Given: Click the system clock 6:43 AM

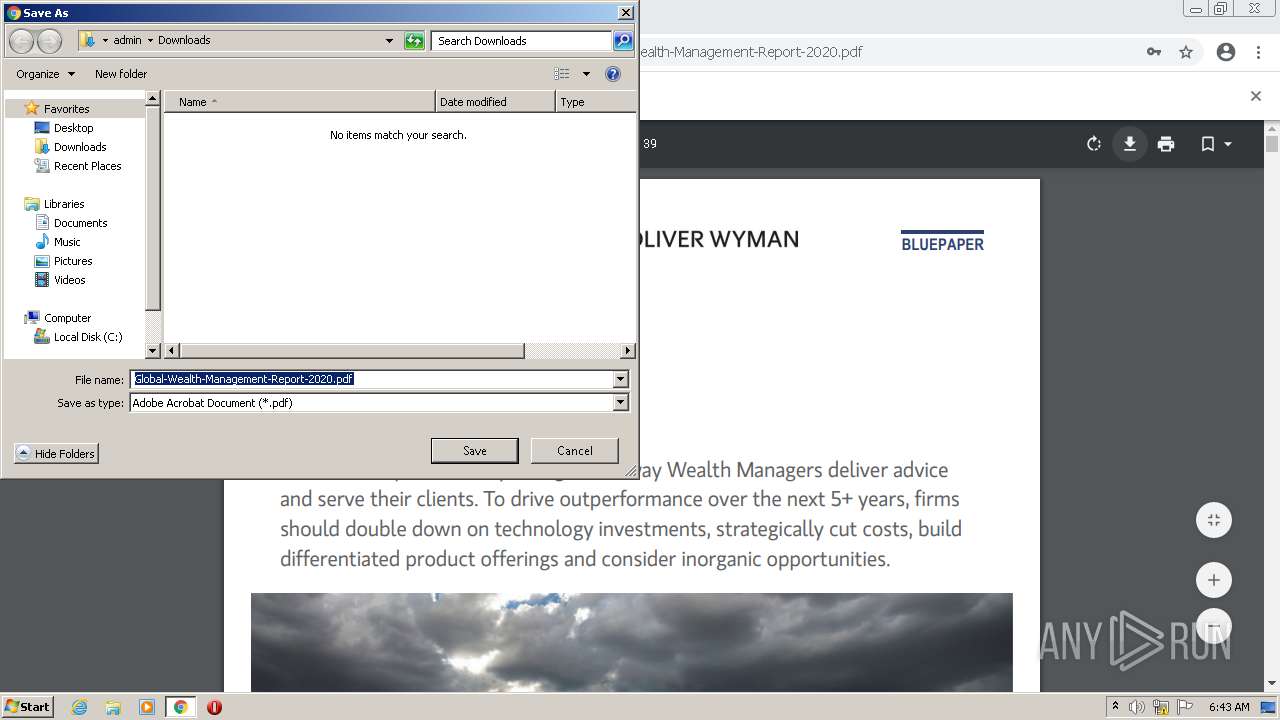Looking at the screenshot, I should click(x=1229, y=707).
